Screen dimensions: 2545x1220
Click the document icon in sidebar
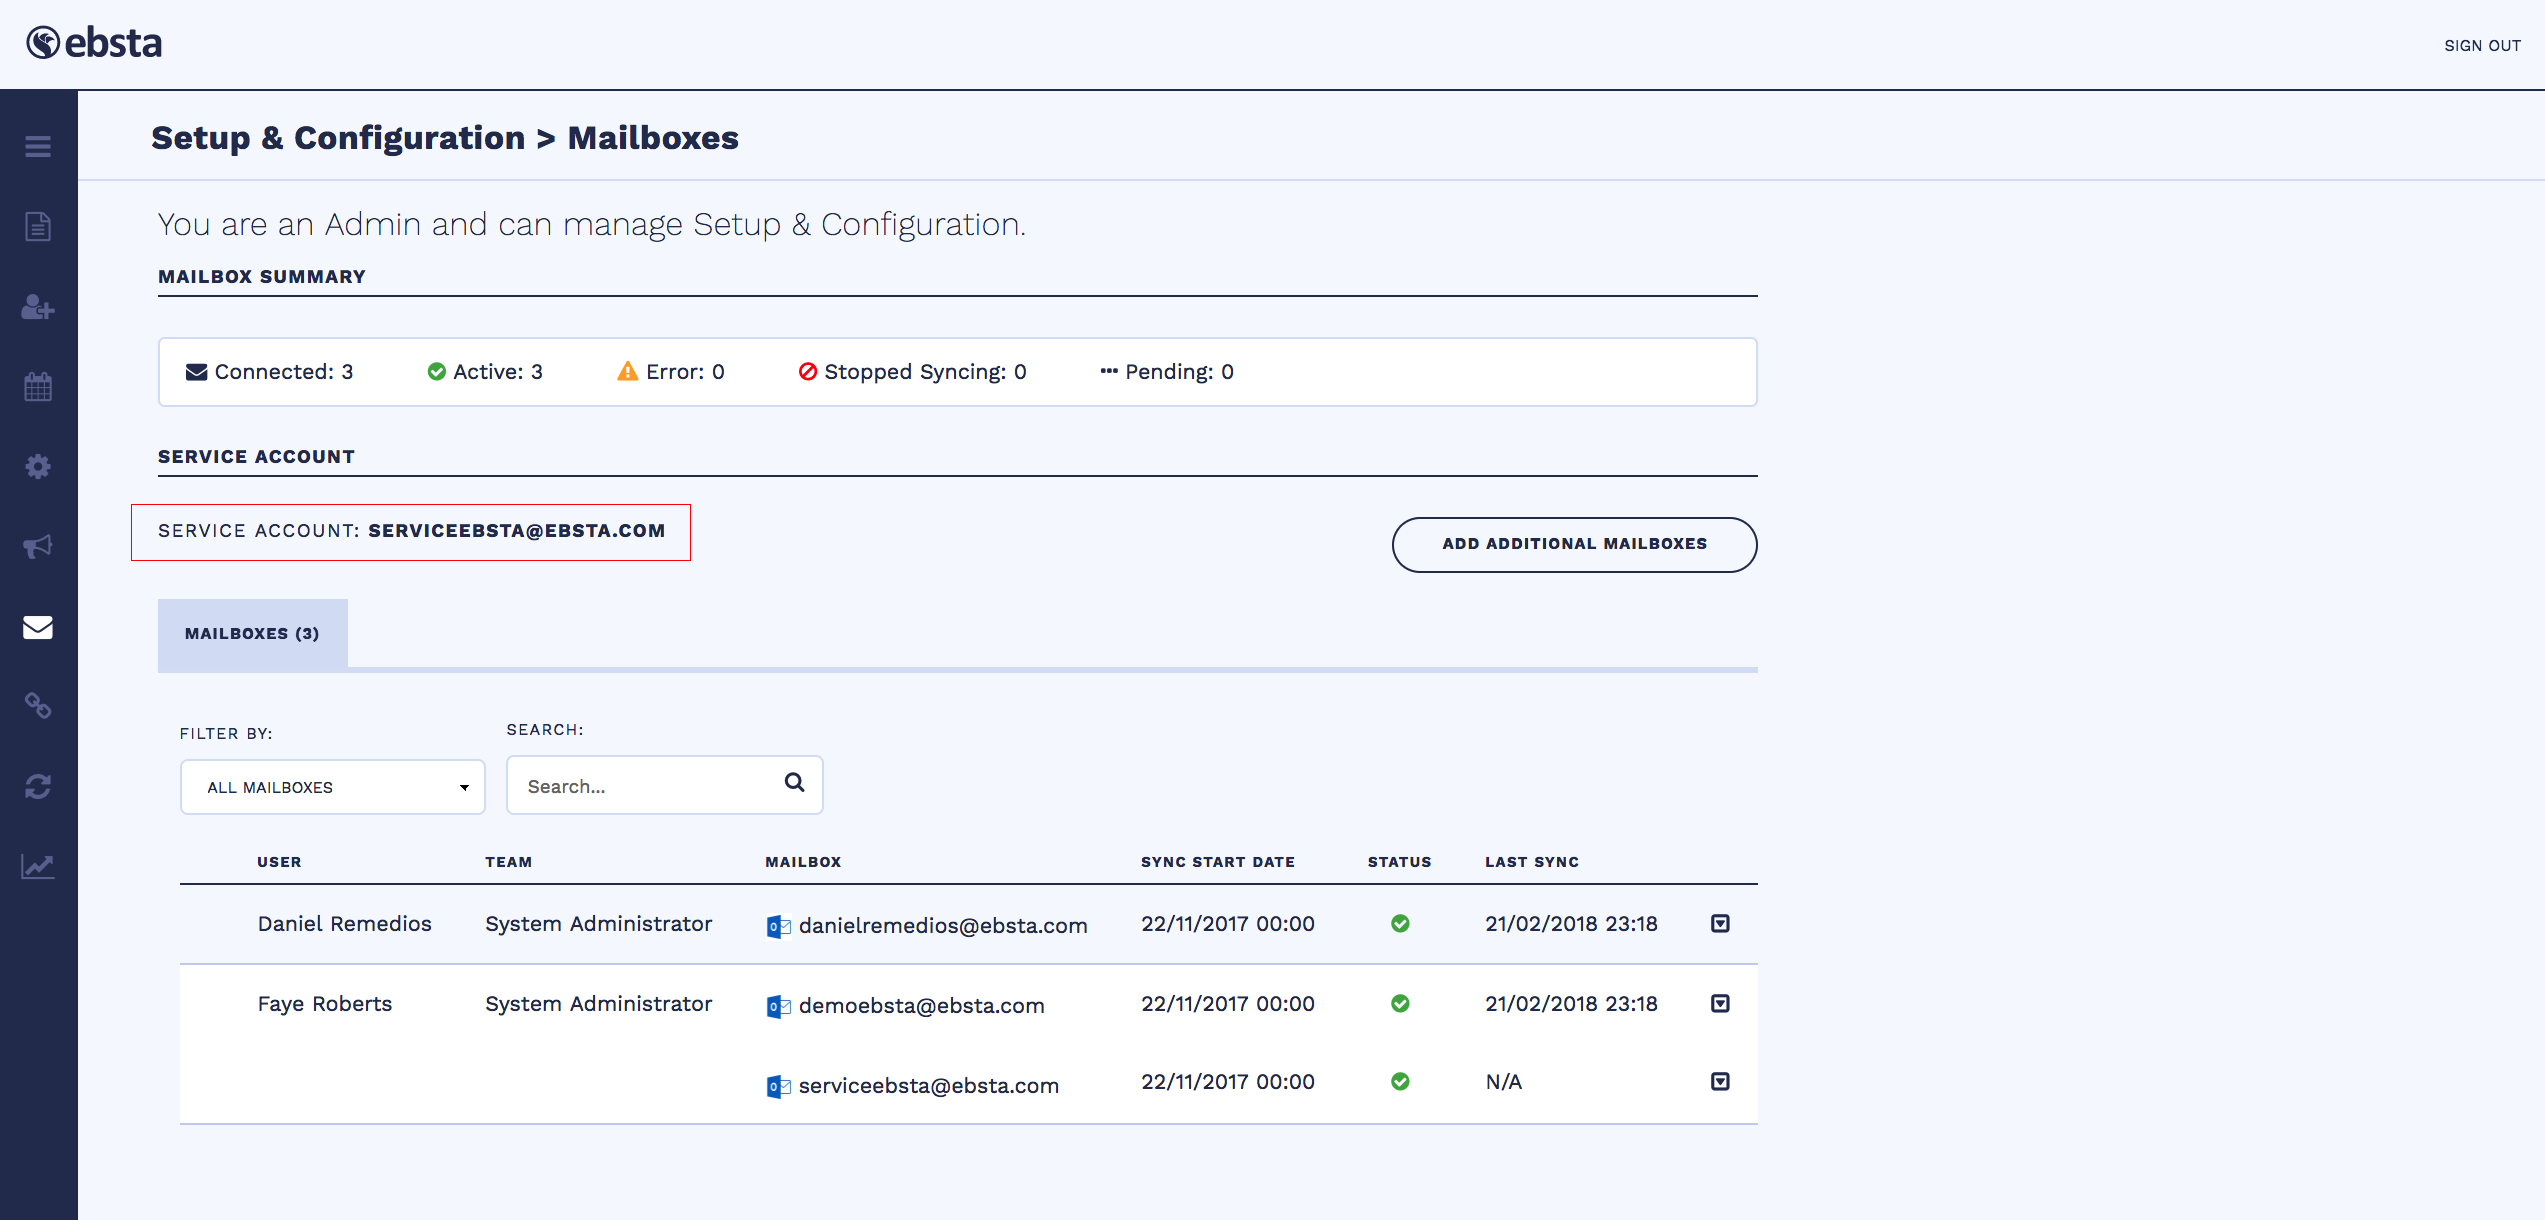[x=38, y=227]
